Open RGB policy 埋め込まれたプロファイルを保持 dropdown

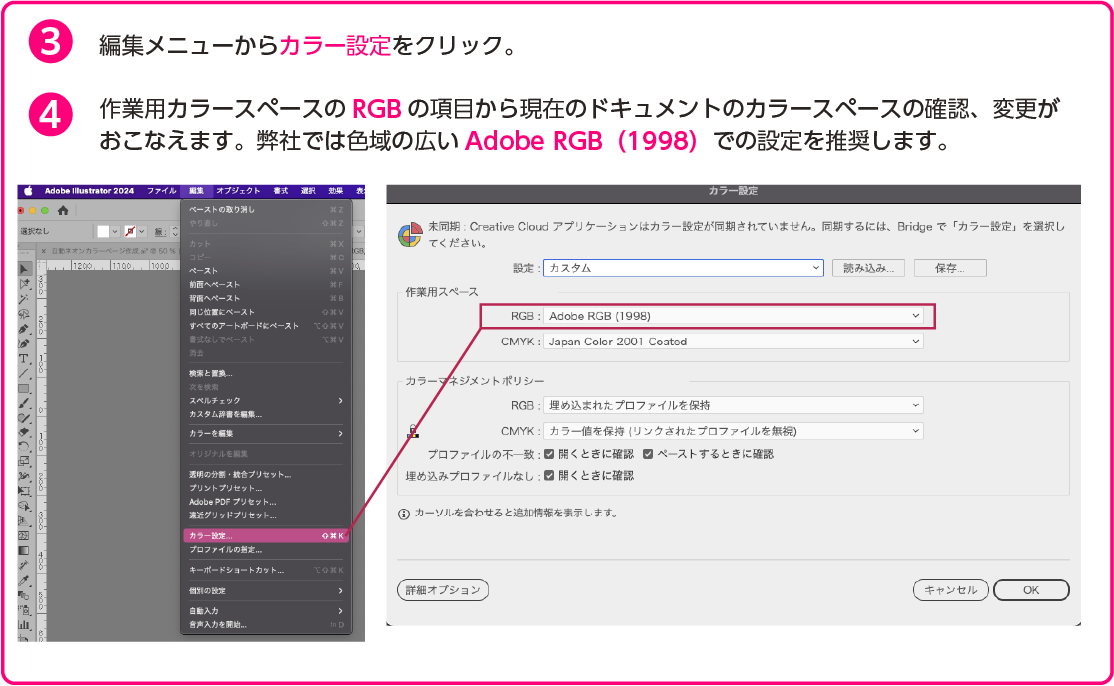pyautogui.click(x=733, y=405)
